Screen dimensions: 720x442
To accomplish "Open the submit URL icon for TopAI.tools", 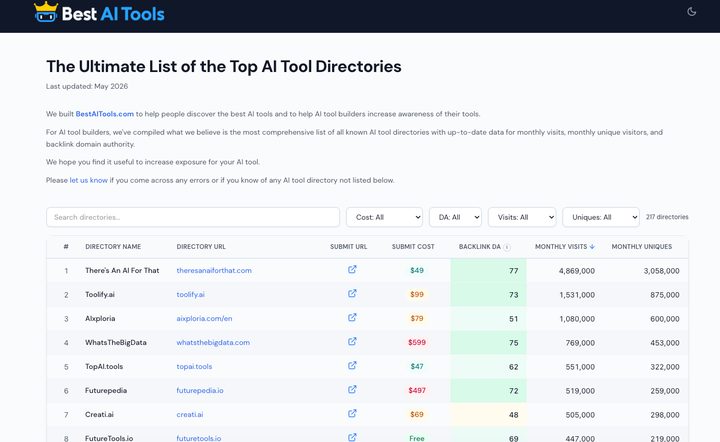I will pyautogui.click(x=352, y=365).
